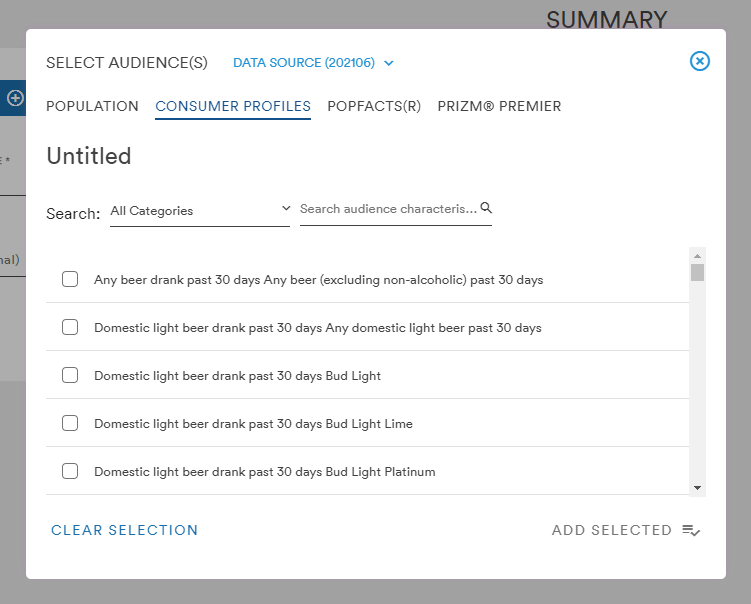Click the list scrollbar down arrow

tap(697, 488)
